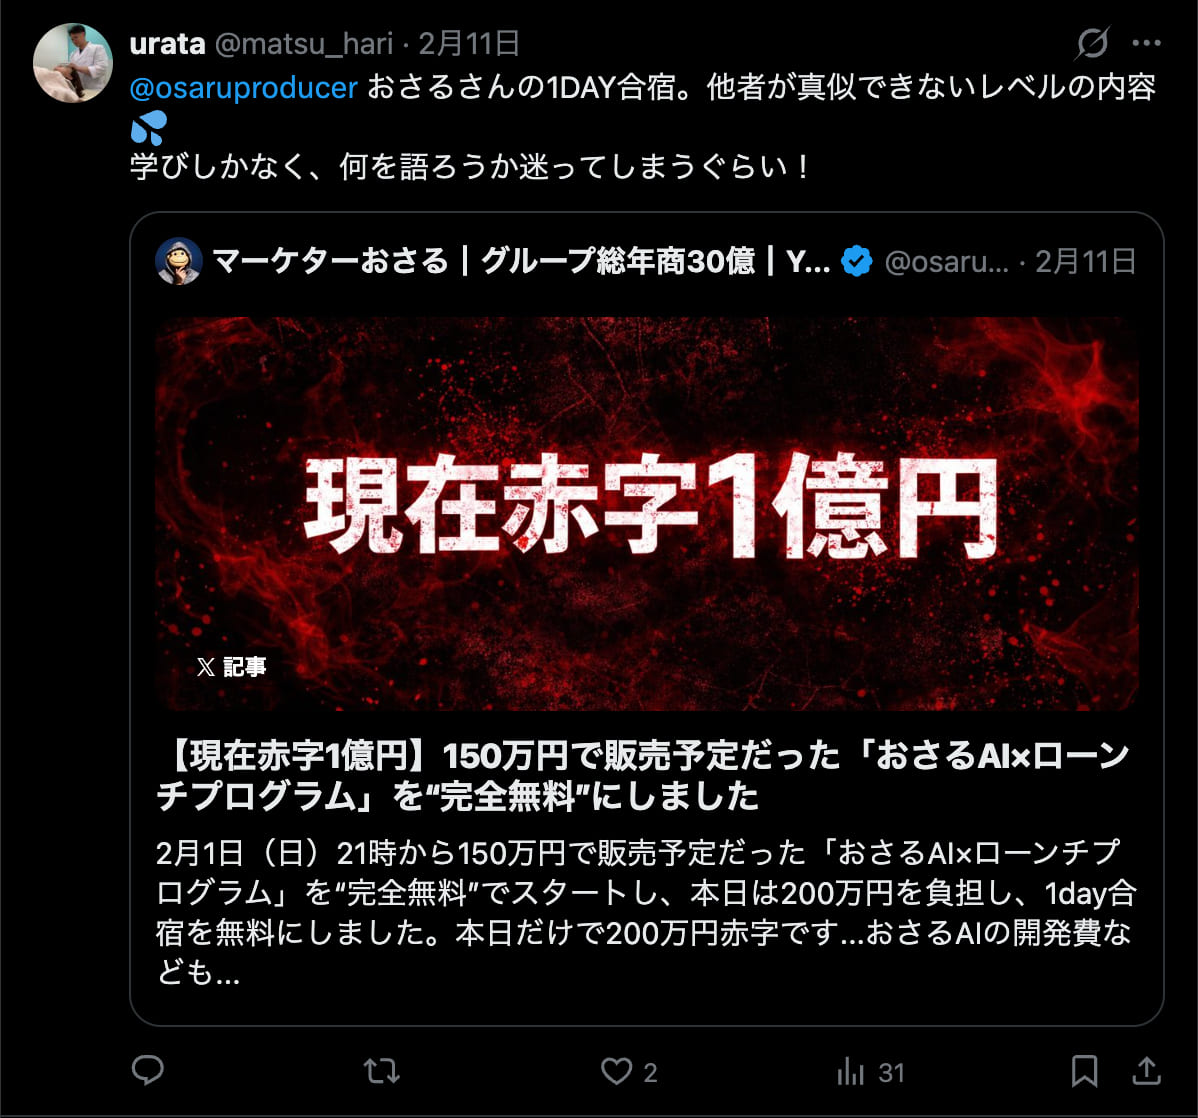
Task: View analytics bar chart icon showing 31
Action: [850, 1071]
